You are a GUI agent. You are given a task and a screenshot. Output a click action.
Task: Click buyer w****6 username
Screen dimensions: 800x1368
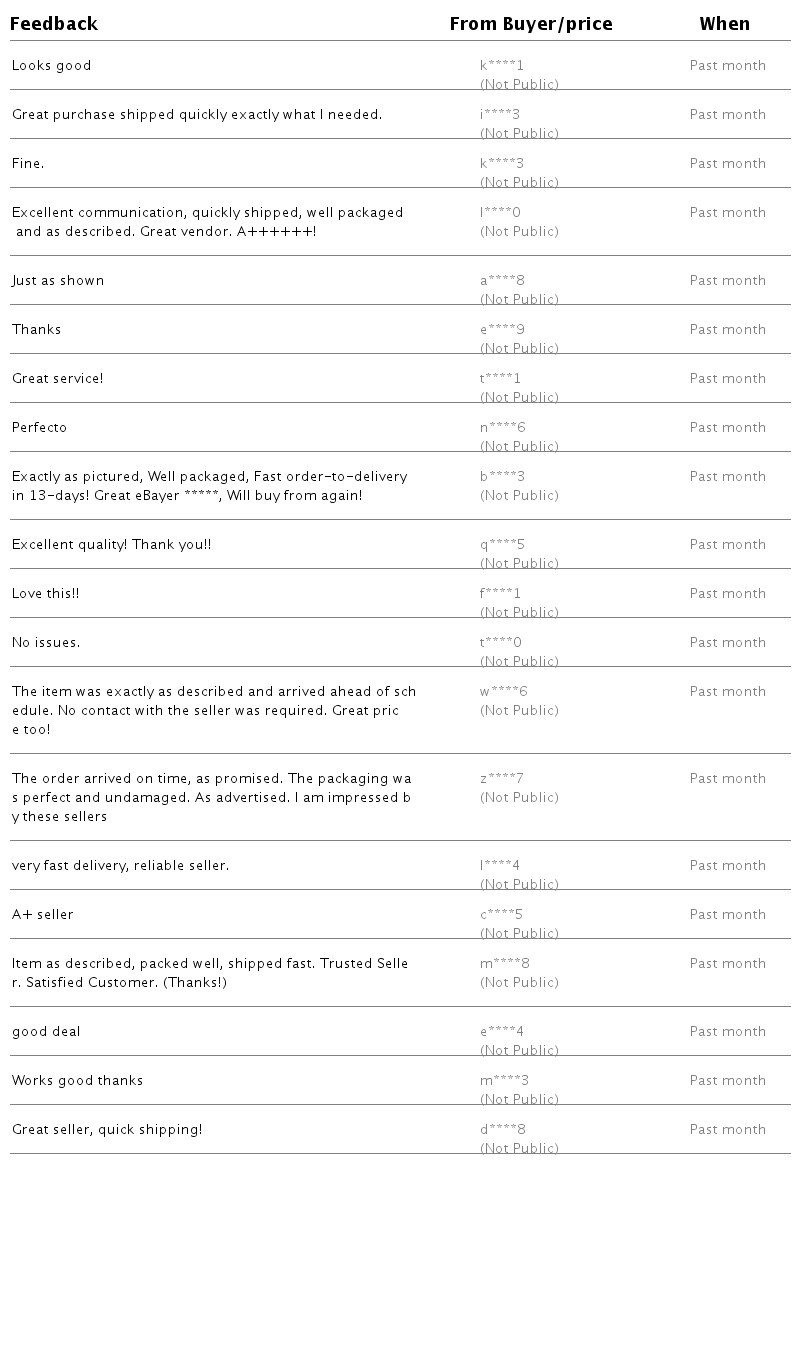[504, 692]
